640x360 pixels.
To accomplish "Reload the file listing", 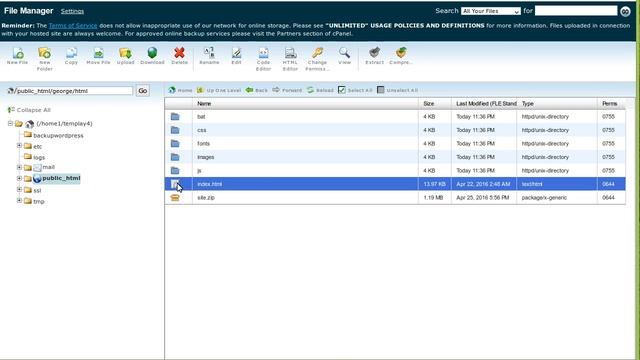I will pyautogui.click(x=320, y=90).
